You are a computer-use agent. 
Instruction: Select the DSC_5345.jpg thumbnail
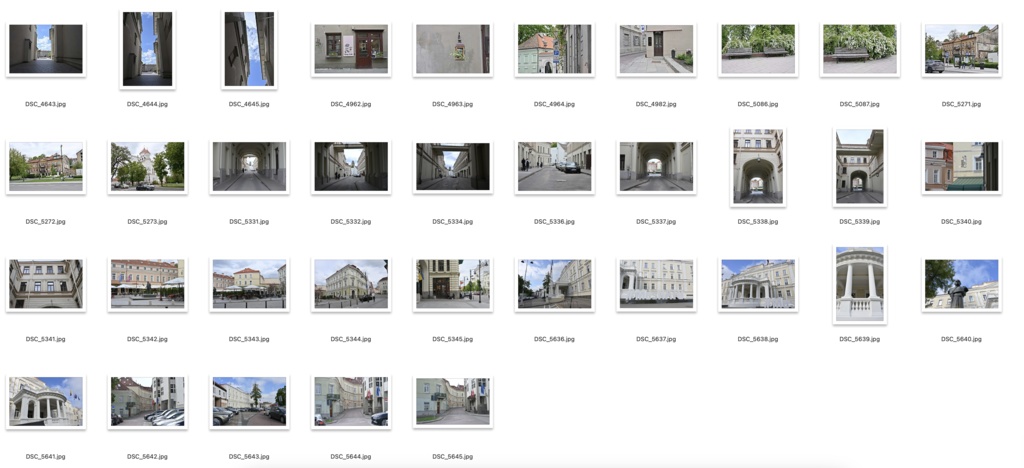click(453, 284)
